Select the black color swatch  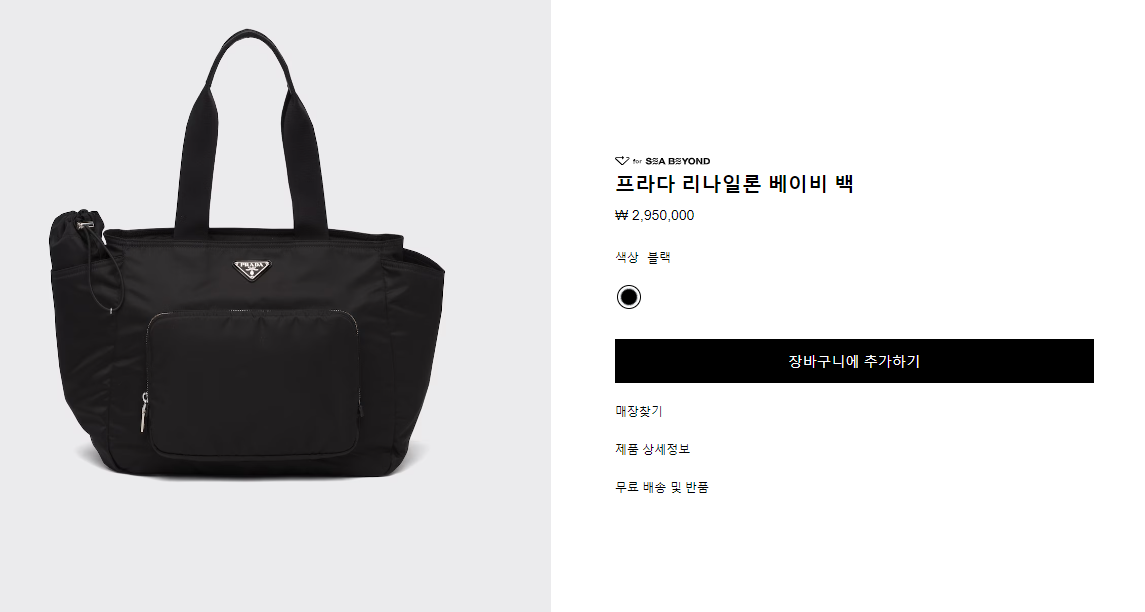pyautogui.click(x=629, y=297)
